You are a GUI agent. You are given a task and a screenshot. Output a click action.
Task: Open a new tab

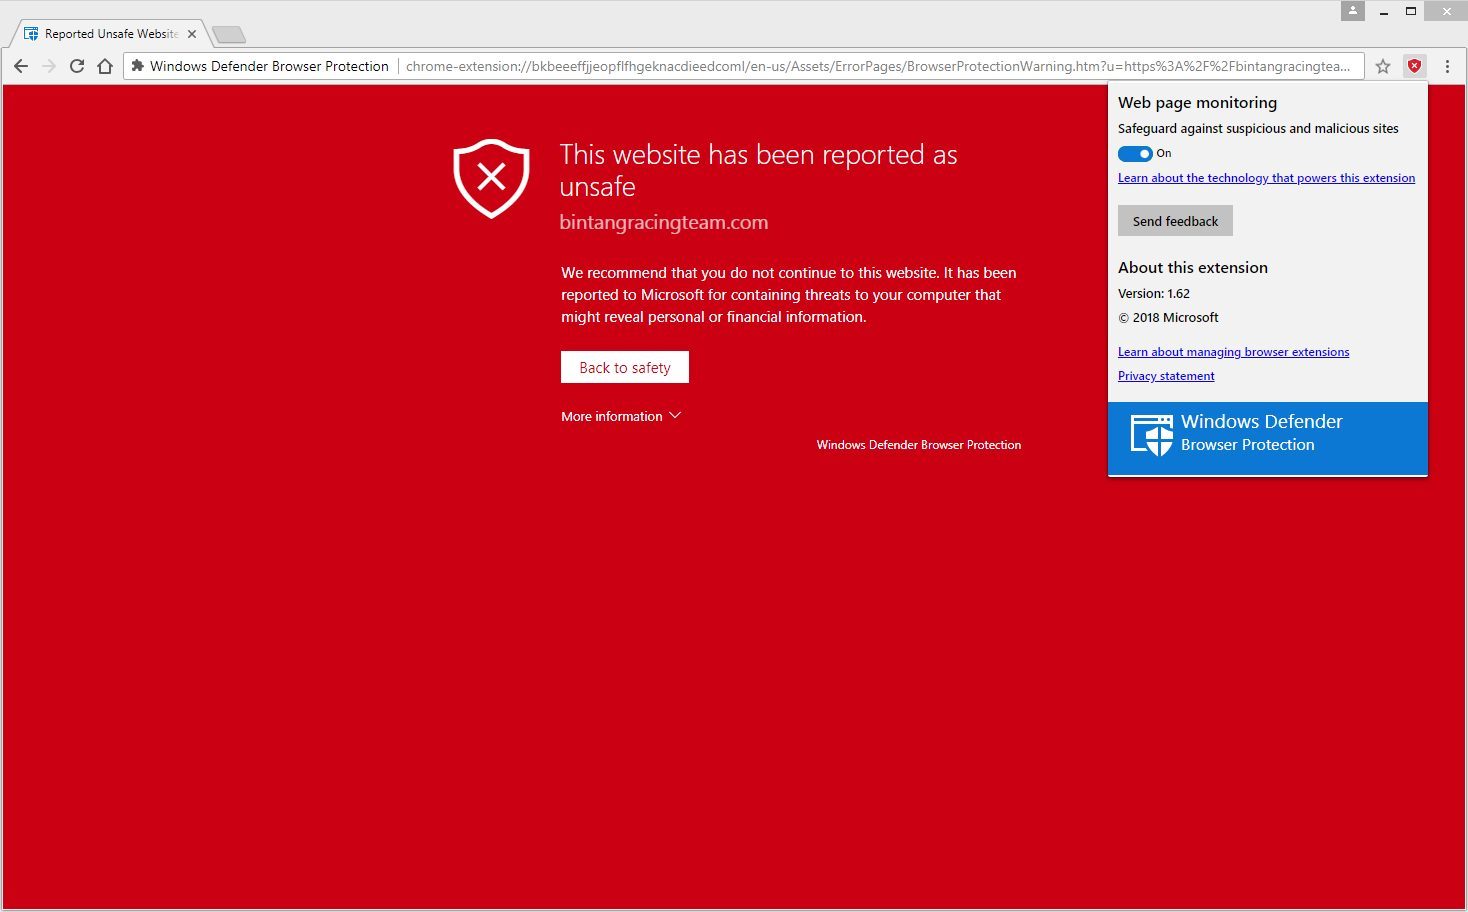(229, 35)
